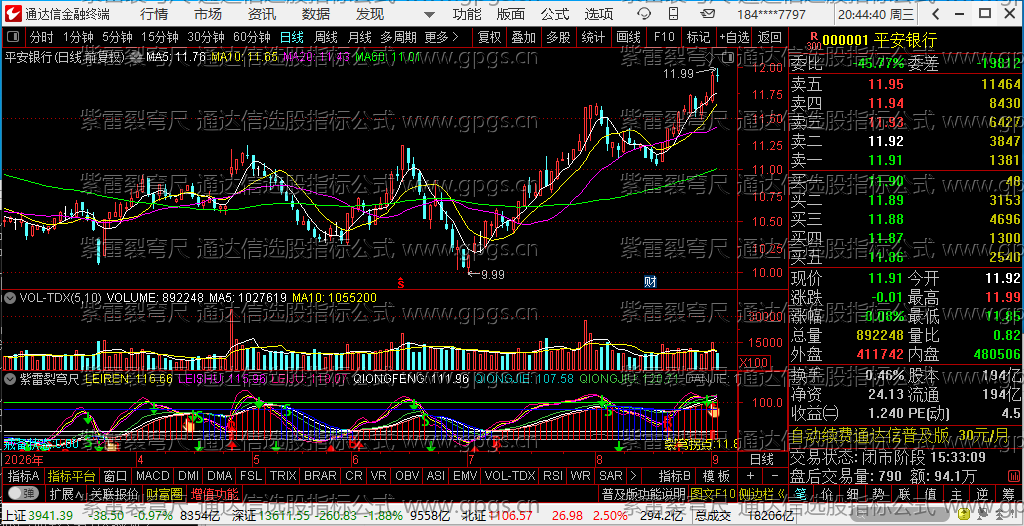Select the SAR indicator tab
This screenshot has width=1024, height=526.
(611, 475)
